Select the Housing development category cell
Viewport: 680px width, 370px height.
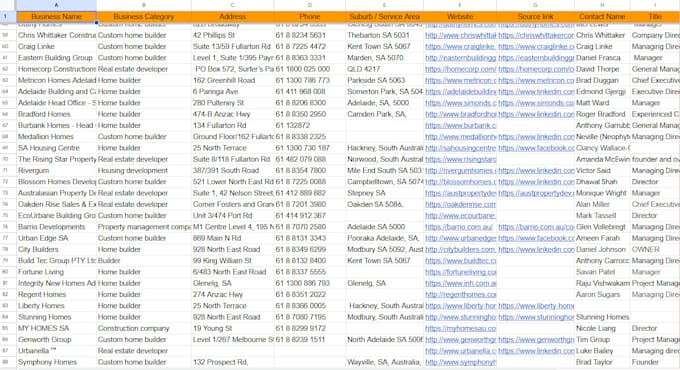tap(144, 170)
